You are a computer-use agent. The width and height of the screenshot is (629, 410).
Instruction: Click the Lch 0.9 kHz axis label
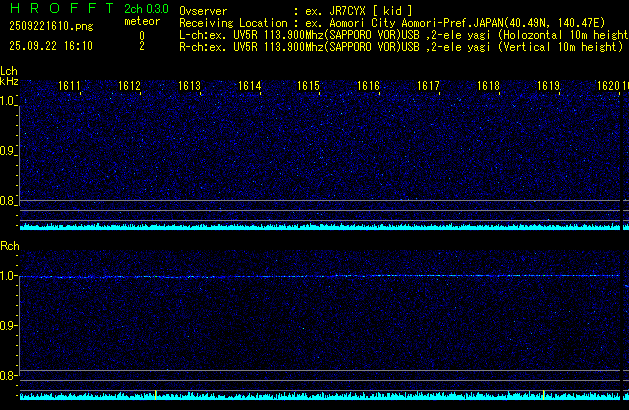[9, 151]
